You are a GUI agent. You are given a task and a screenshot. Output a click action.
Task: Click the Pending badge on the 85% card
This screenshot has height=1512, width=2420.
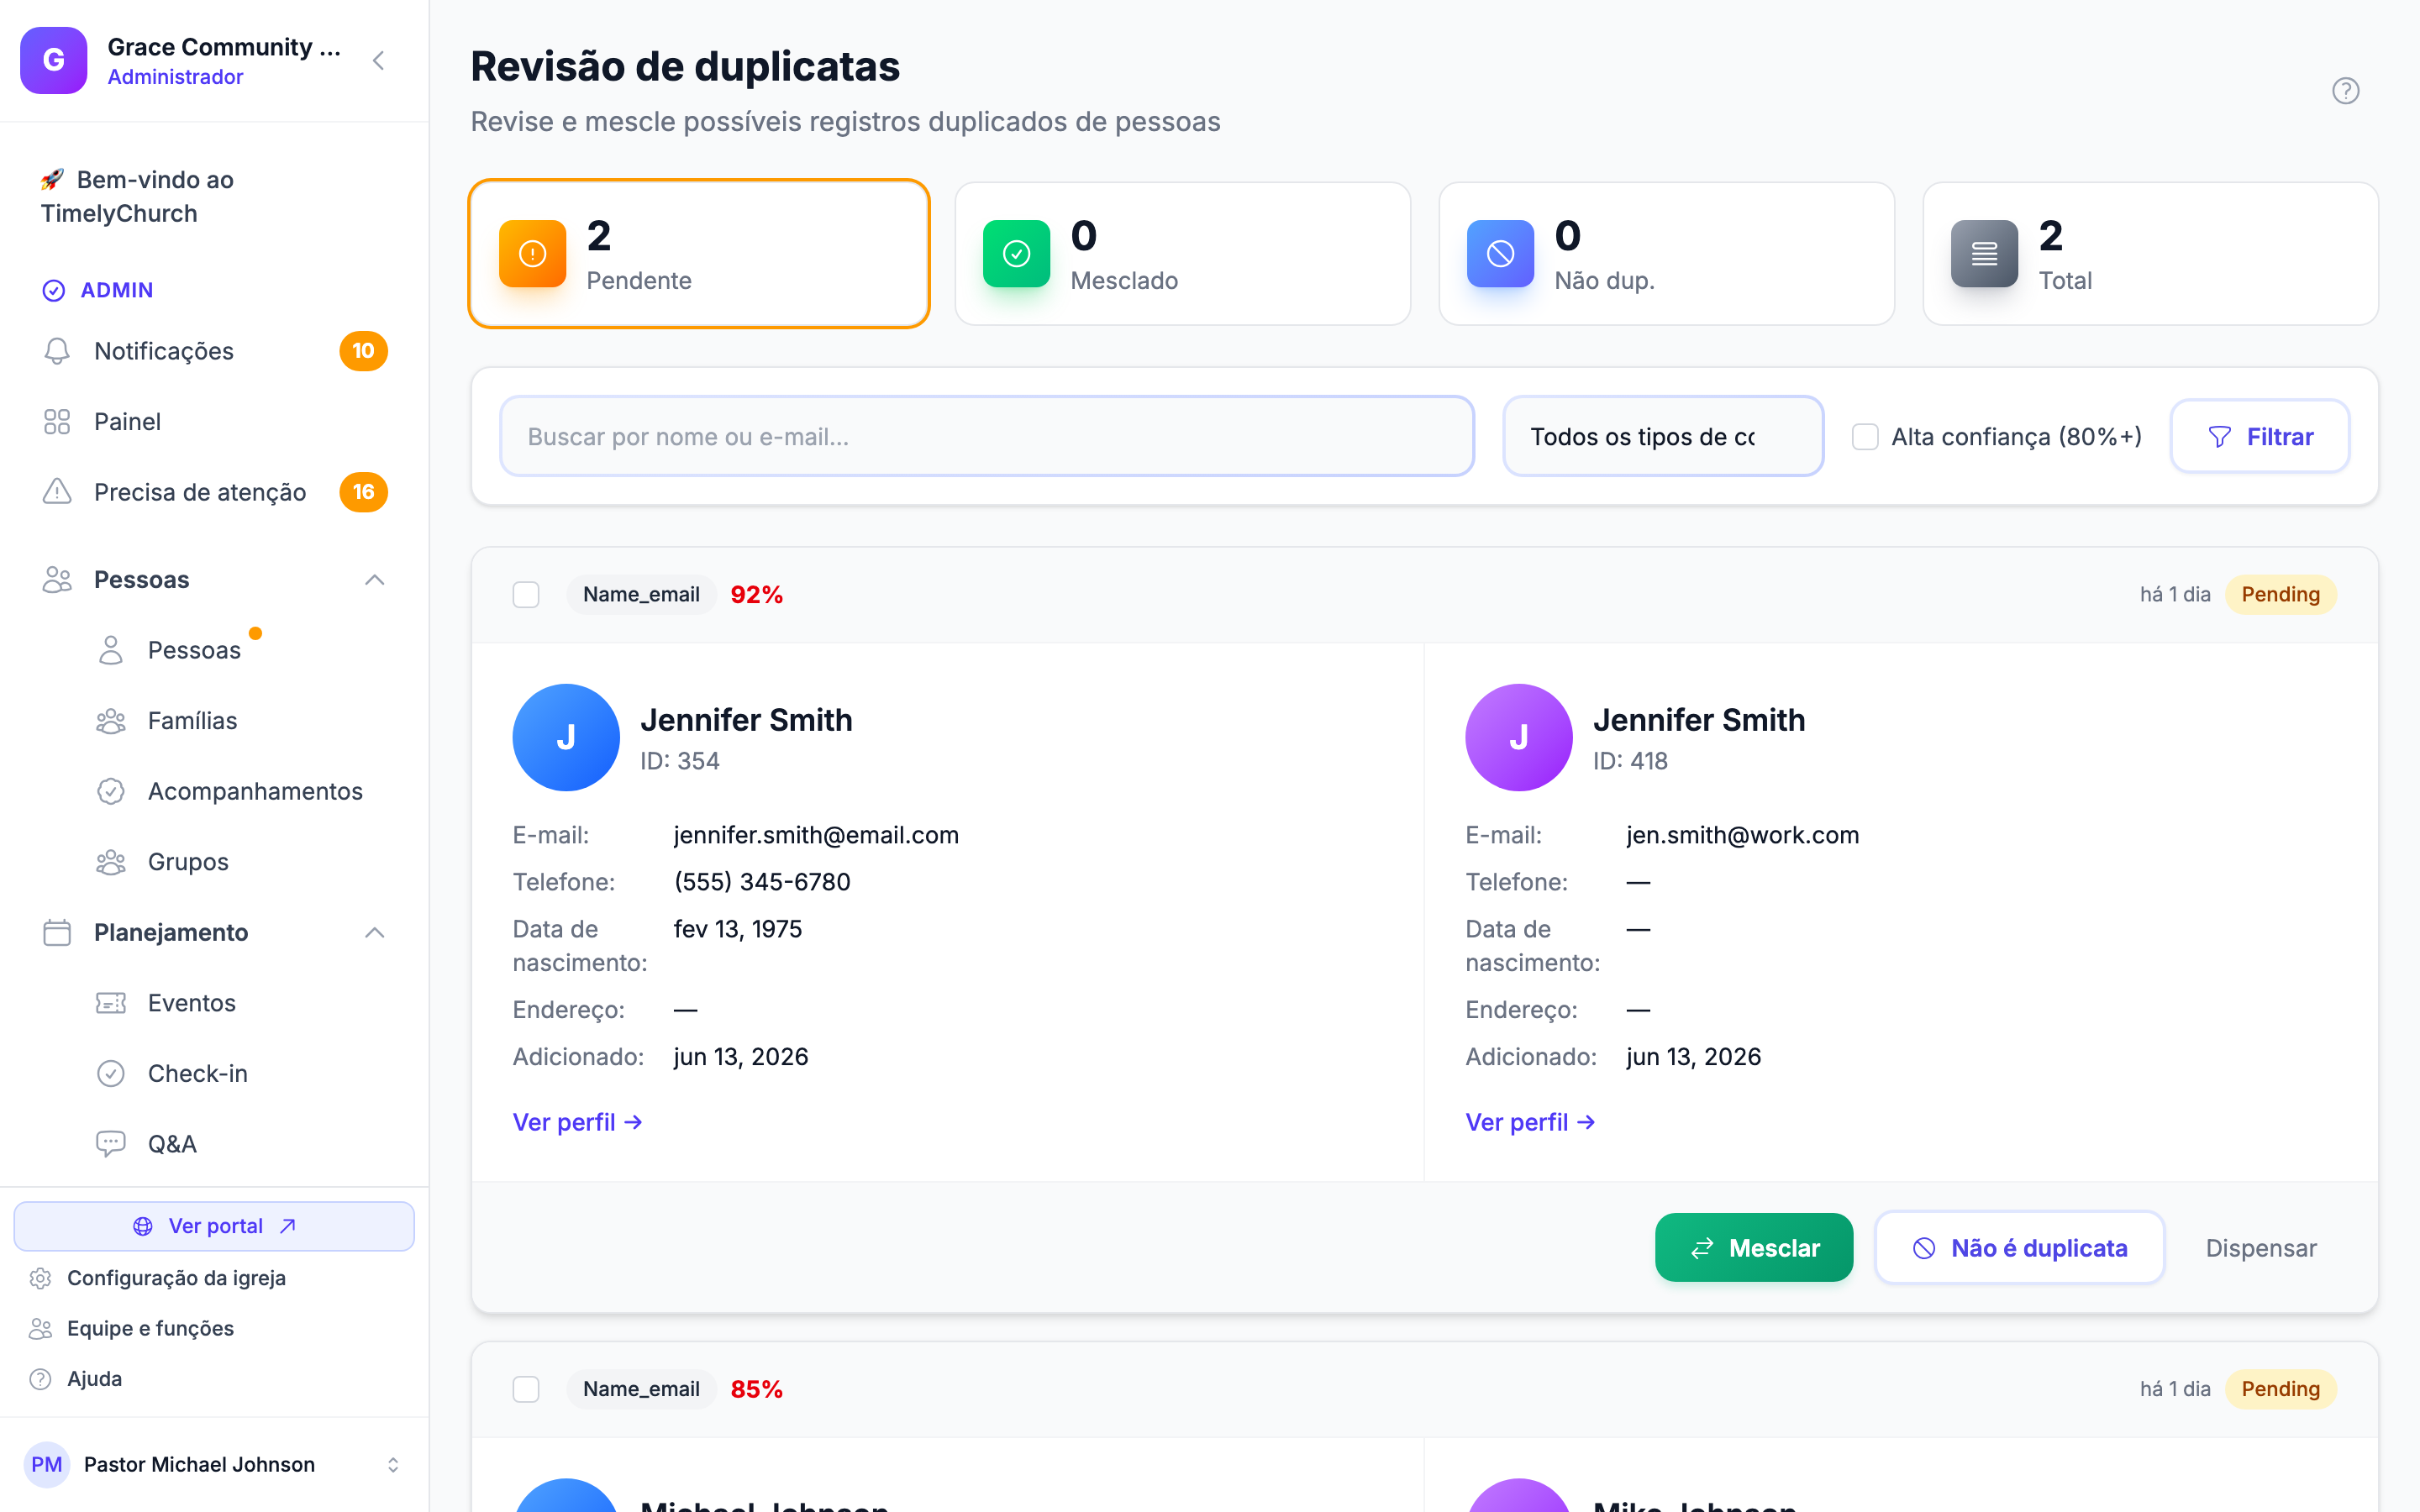click(2280, 1390)
